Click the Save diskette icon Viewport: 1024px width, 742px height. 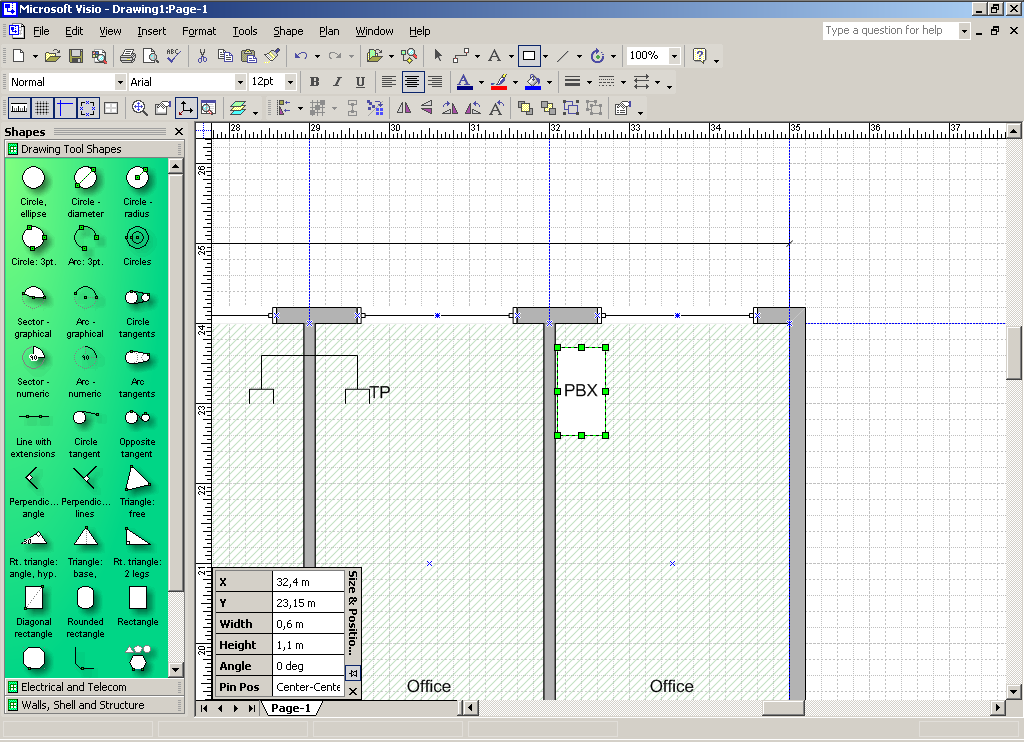click(76, 56)
